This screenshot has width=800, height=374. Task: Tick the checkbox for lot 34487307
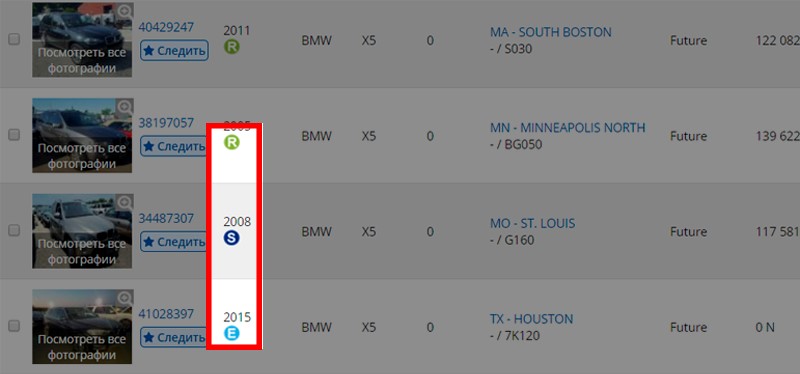(x=14, y=230)
